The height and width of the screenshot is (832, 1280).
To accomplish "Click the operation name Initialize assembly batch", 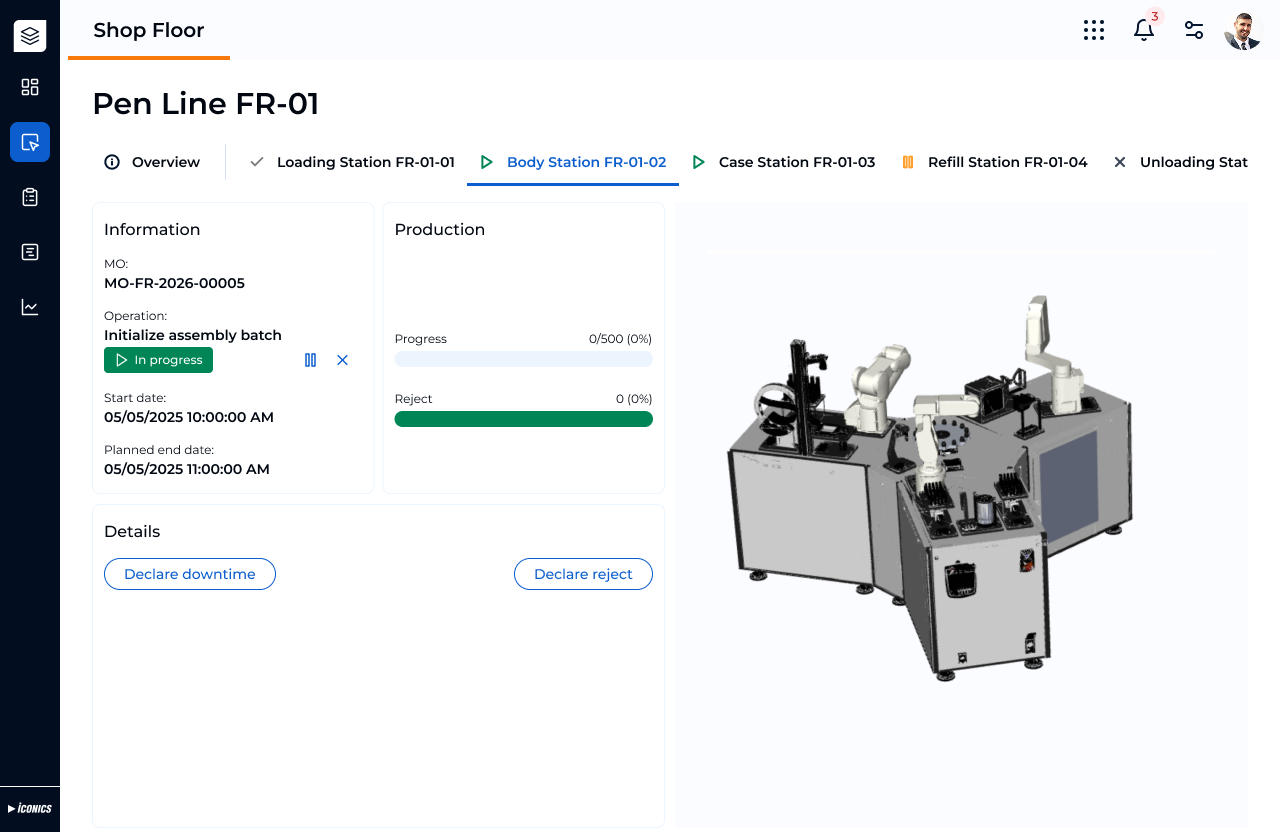I will (193, 335).
